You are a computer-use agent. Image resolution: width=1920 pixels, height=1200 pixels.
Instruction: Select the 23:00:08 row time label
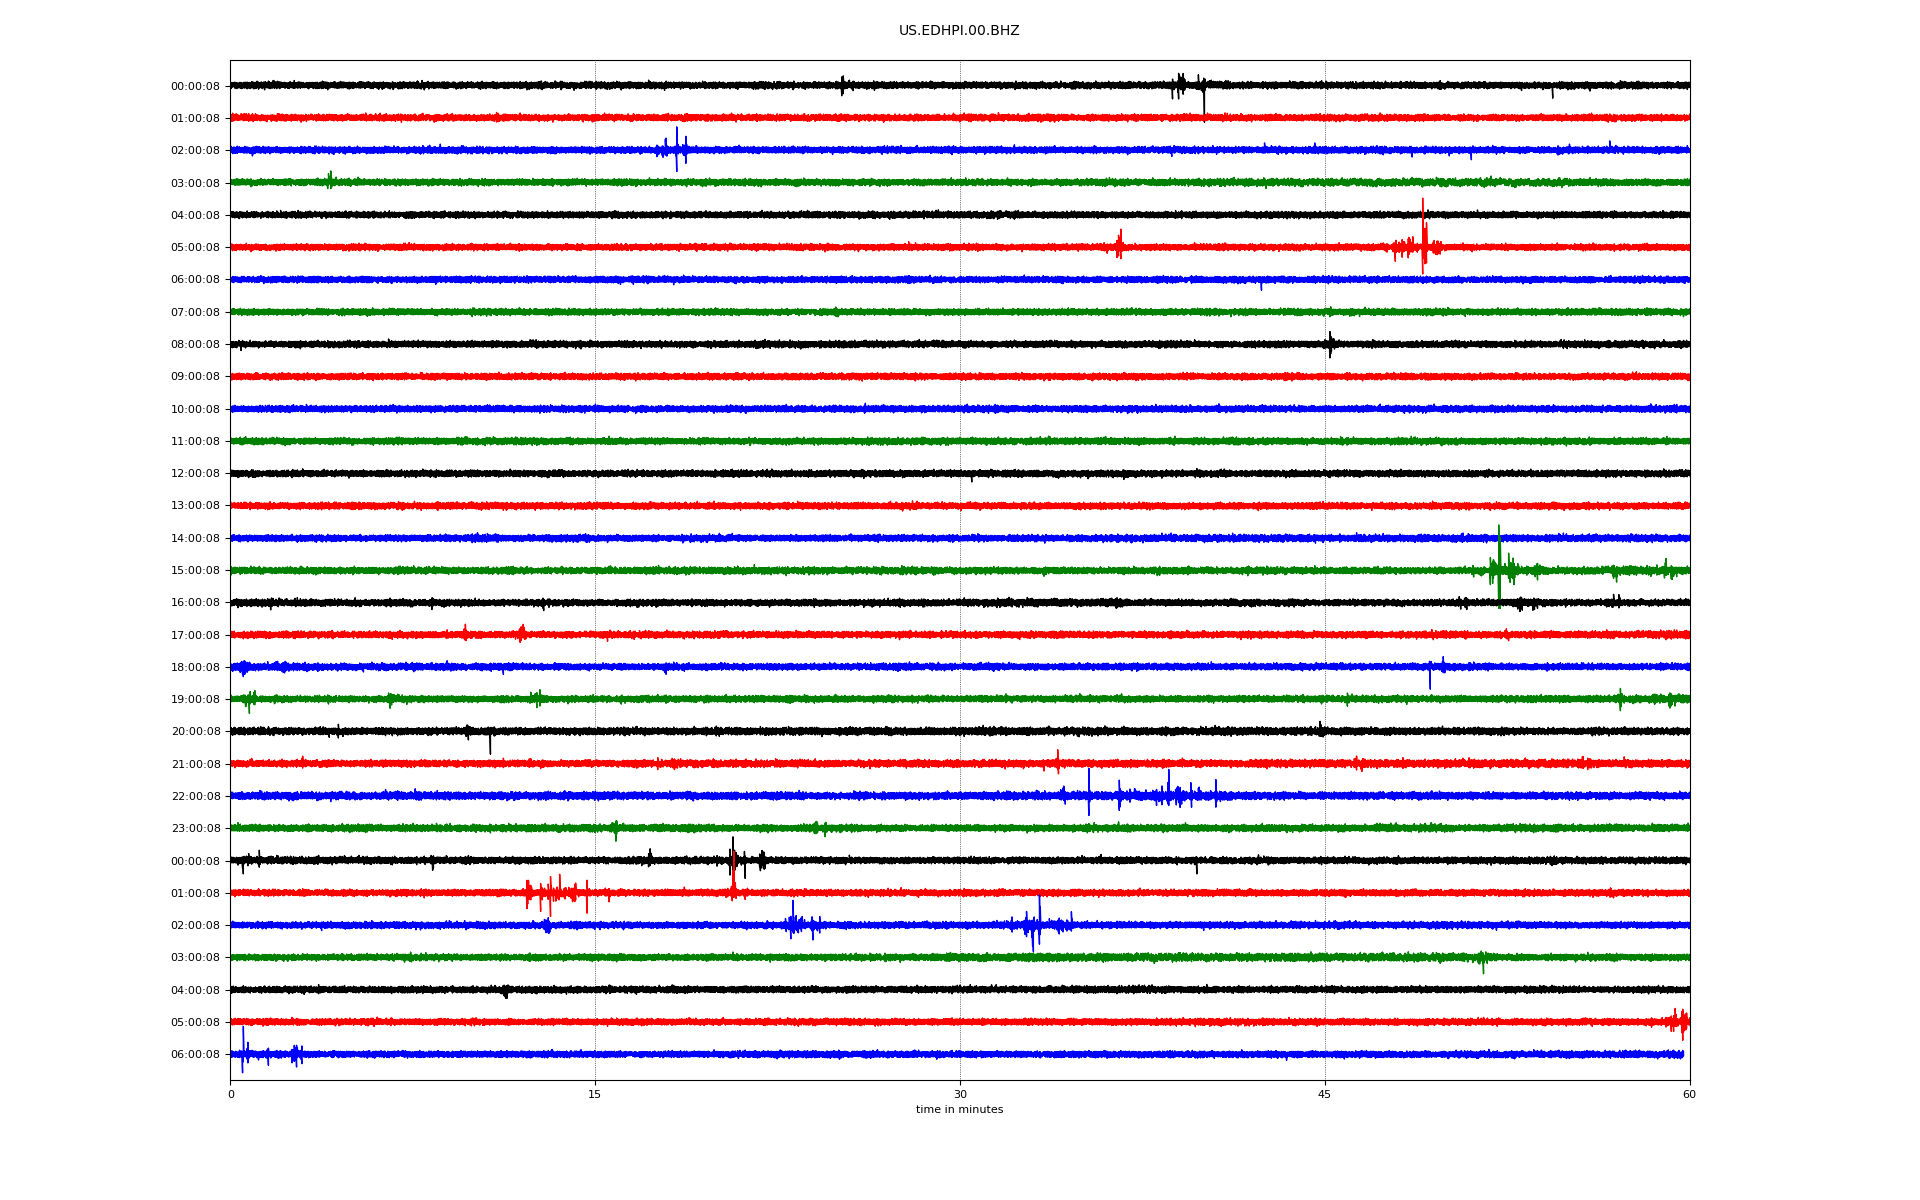pyautogui.click(x=195, y=829)
